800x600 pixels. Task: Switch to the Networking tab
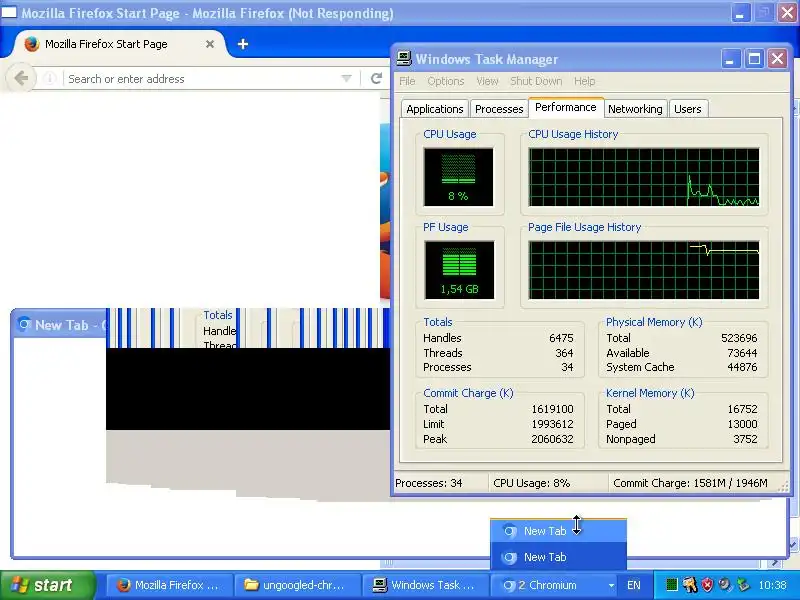point(635,109)
